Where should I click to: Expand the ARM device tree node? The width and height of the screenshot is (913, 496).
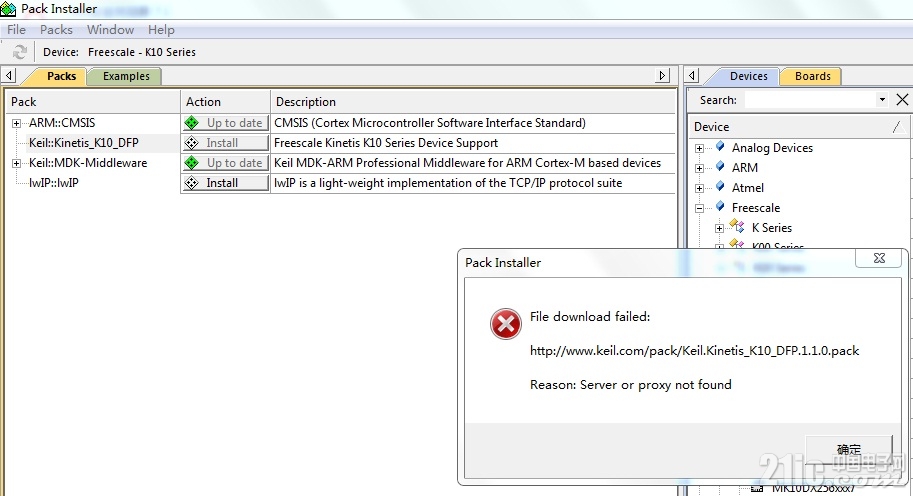click(x=699, y=168)
